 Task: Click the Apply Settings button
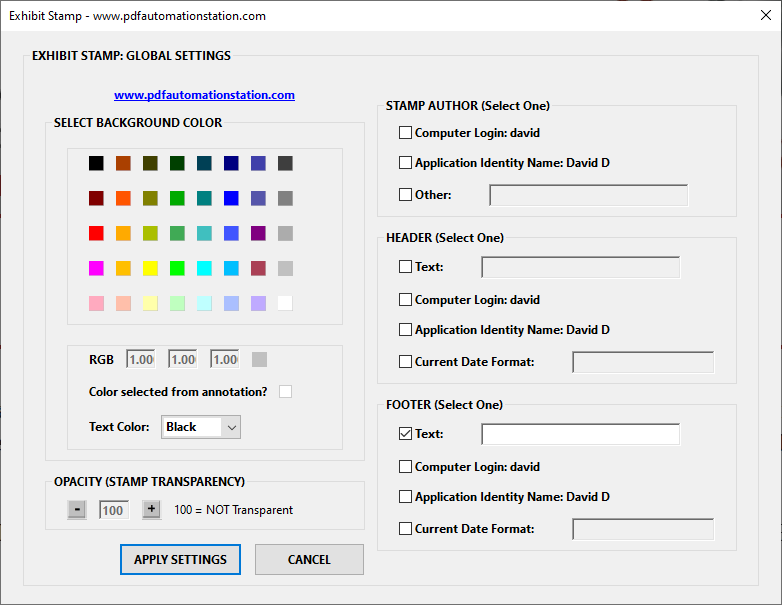180,560
